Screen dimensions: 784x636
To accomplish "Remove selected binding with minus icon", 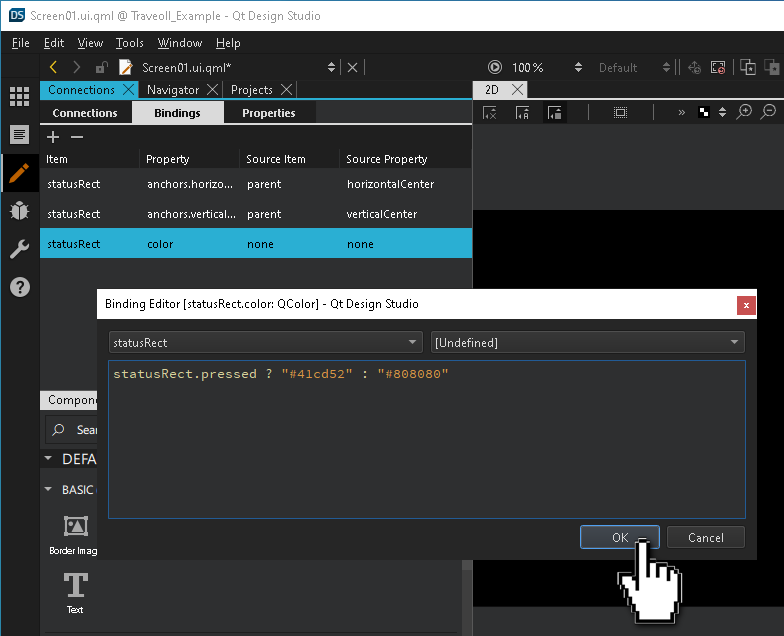I will click(77, 137).
